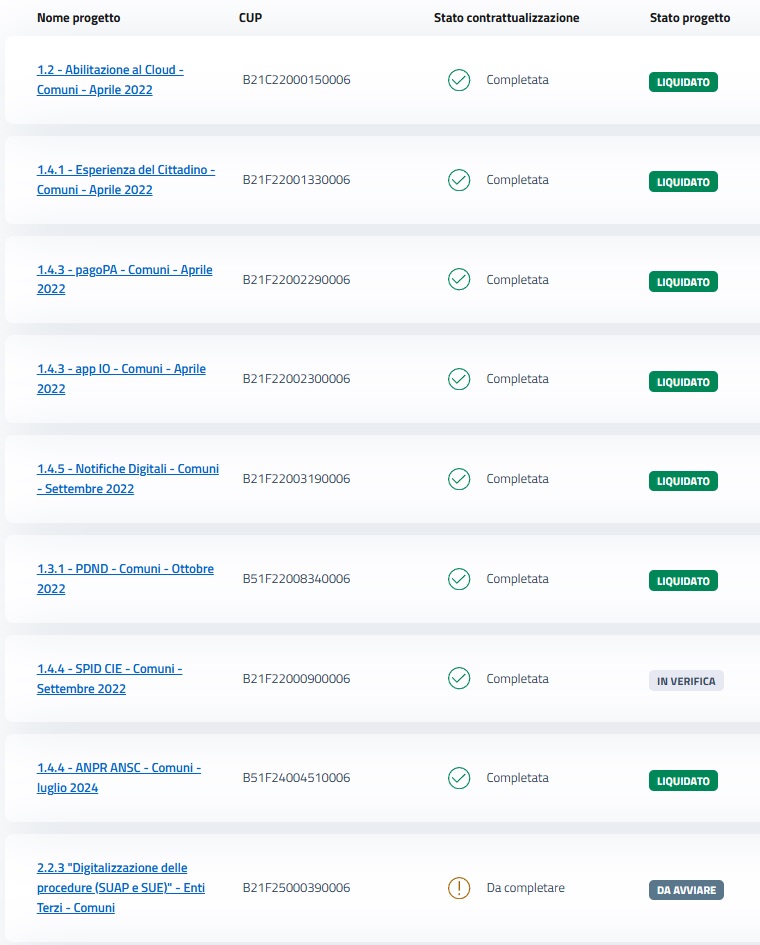Click the DA AVVIARE status badge

coord(685,890)
